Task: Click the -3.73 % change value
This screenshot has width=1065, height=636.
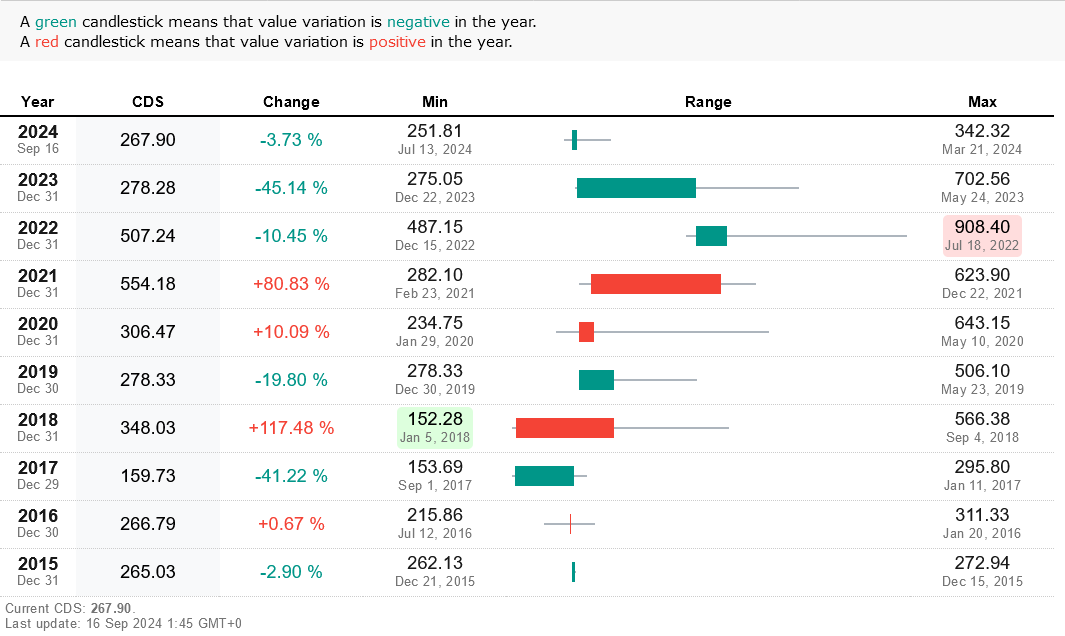Action: (291, 140)
